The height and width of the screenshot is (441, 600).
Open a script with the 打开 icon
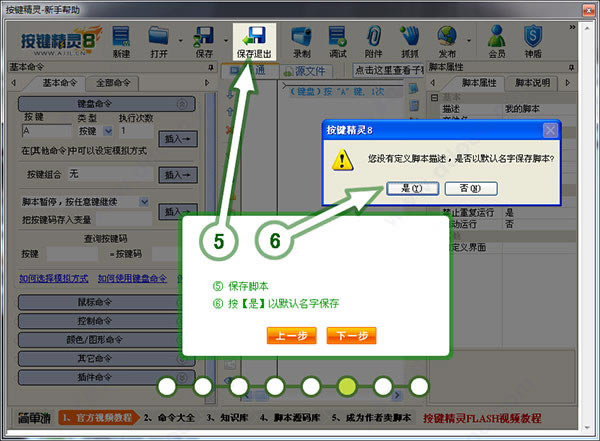pyautogui.click(x=158, y=42)
